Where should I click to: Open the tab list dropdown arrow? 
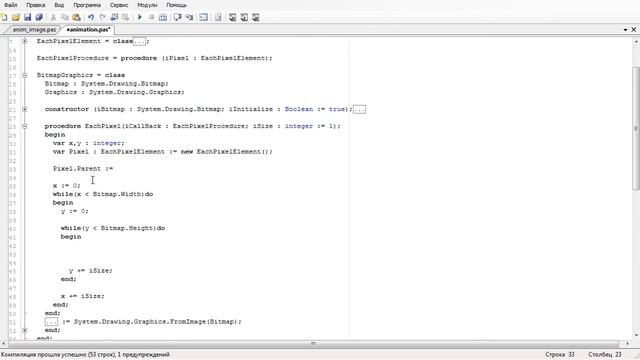(625, 30)
